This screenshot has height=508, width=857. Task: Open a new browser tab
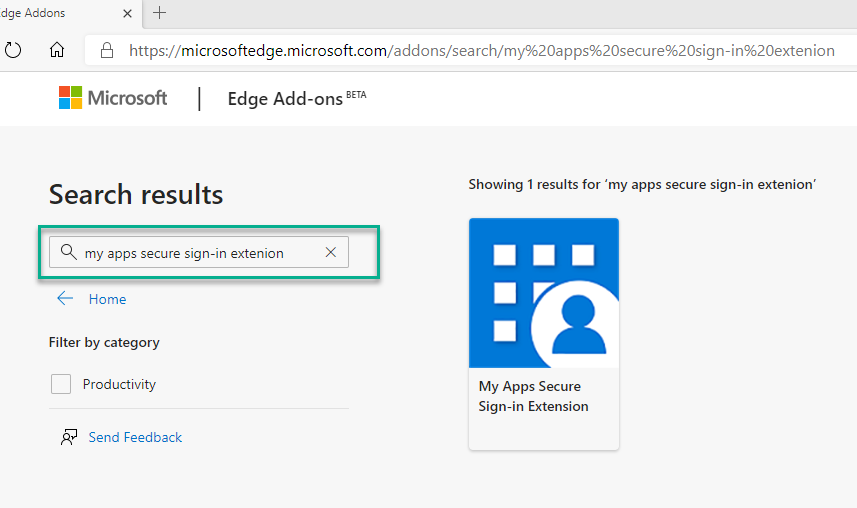click(x=160, y=13)
